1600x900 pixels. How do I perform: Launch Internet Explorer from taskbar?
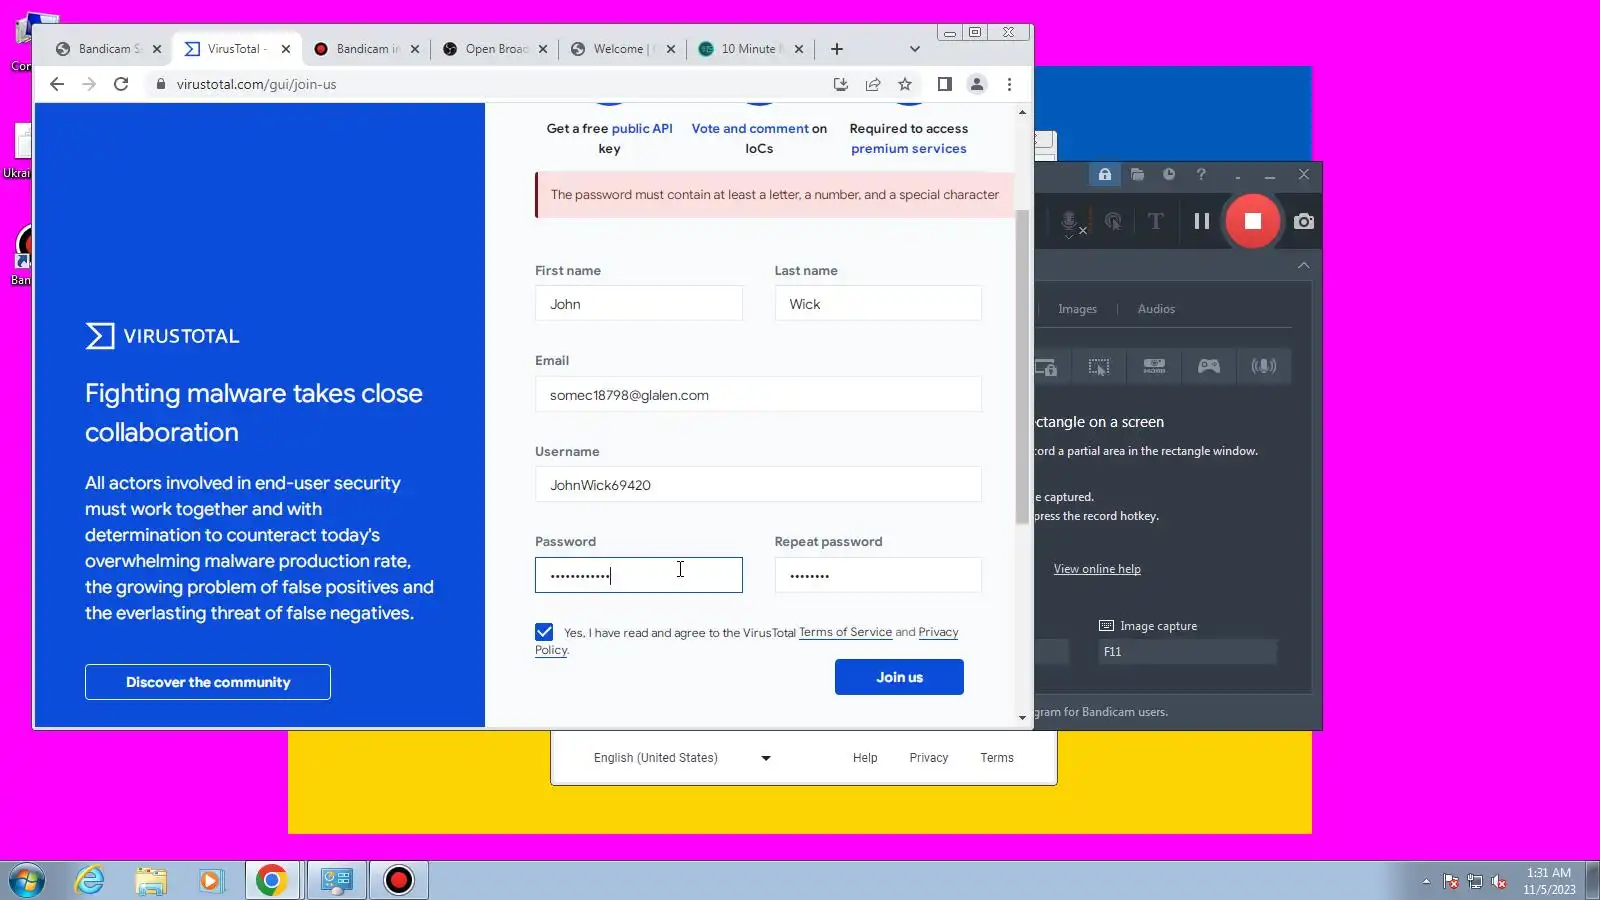coord(90,880)
